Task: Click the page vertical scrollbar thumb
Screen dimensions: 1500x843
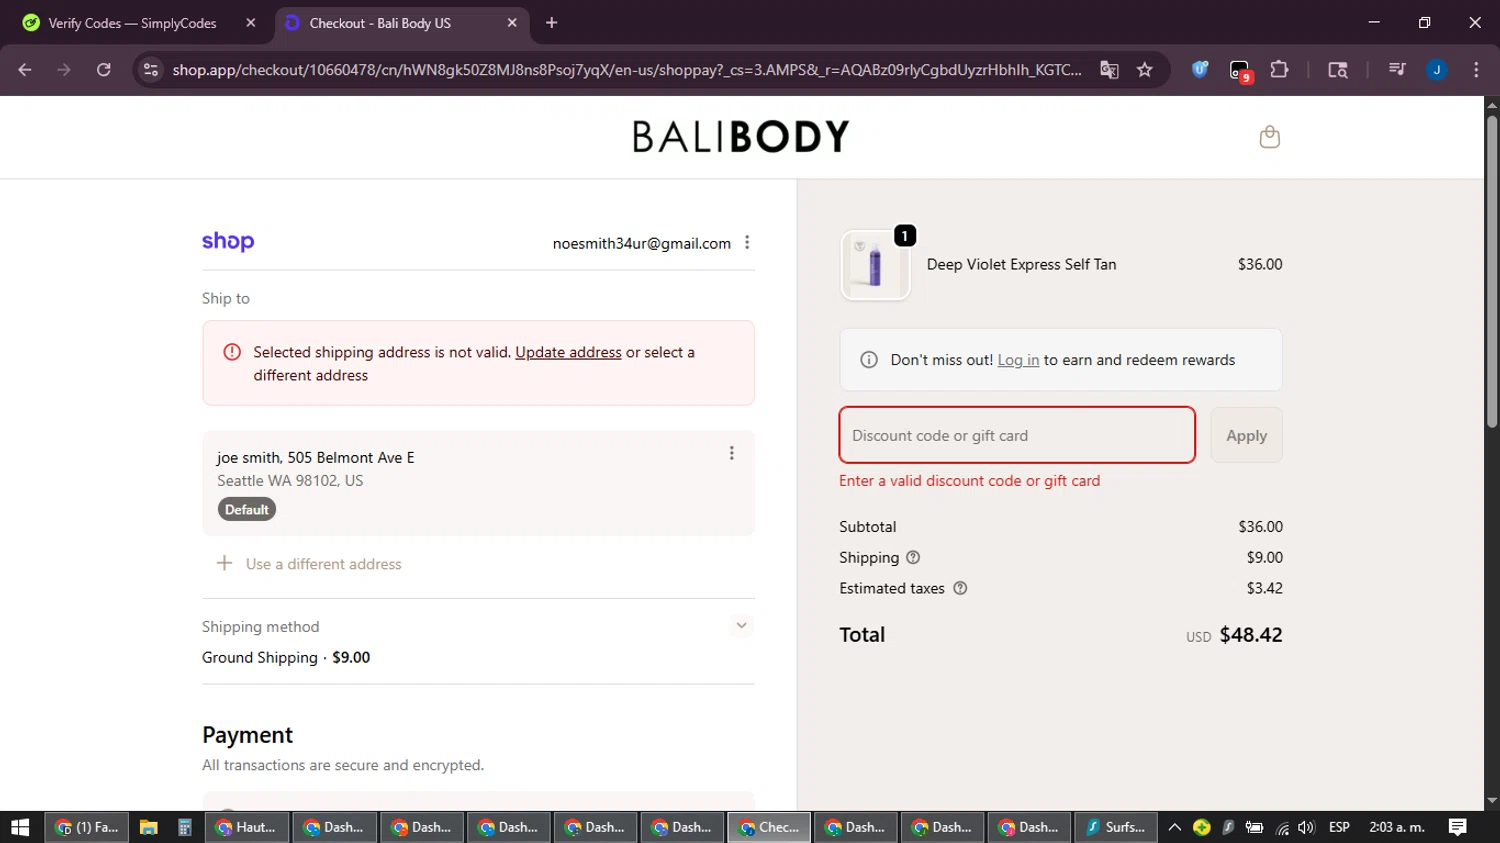Action: (1491, 270)
